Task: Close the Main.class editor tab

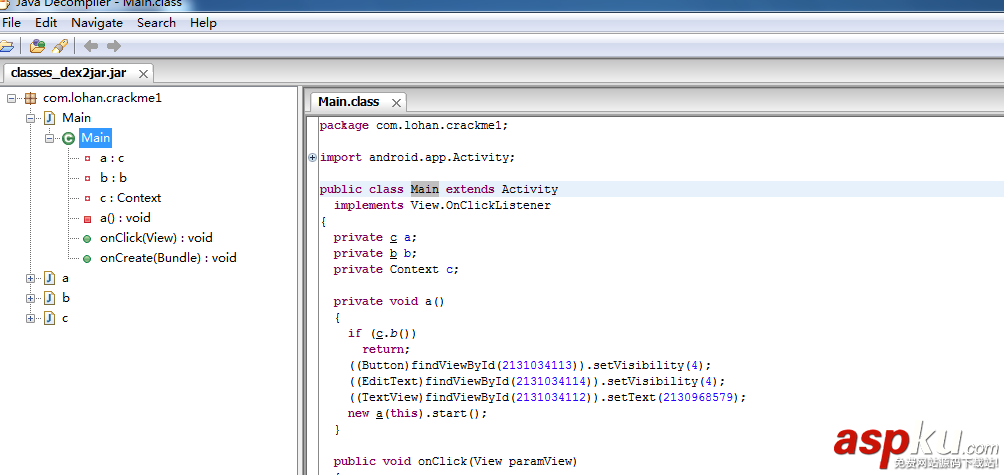Action: tap(396, 102)
